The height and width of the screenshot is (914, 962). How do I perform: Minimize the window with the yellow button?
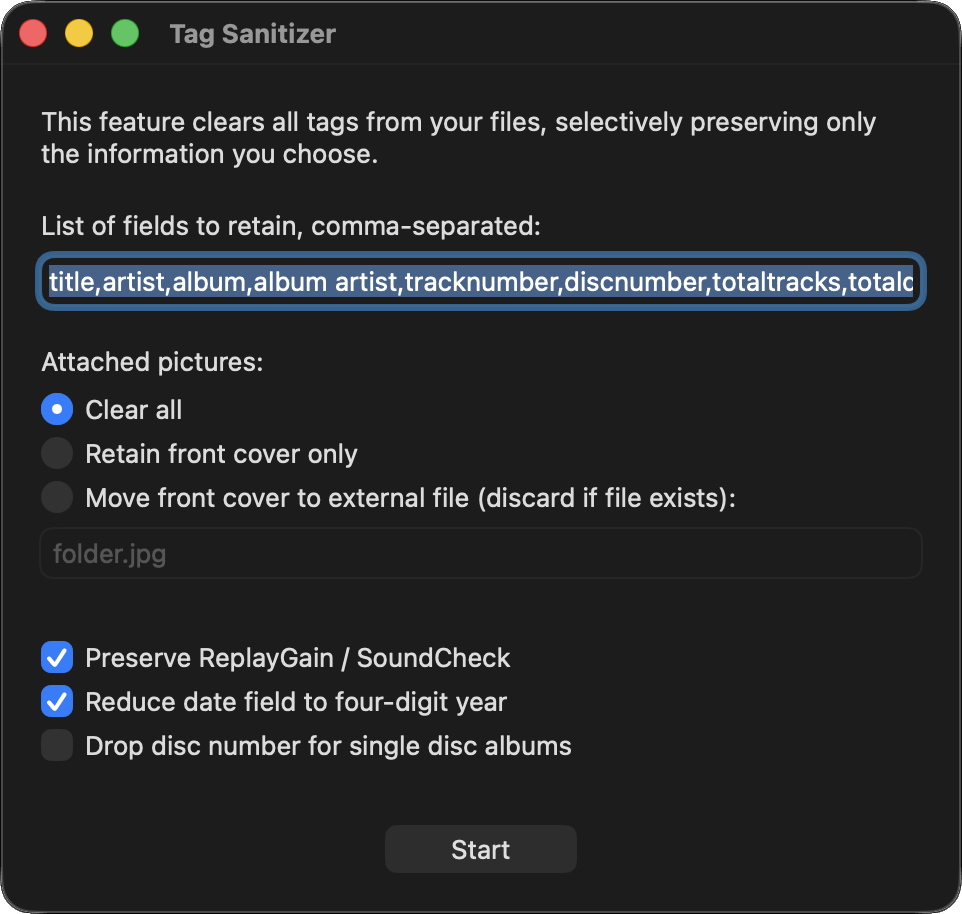(x=79, y=34)
